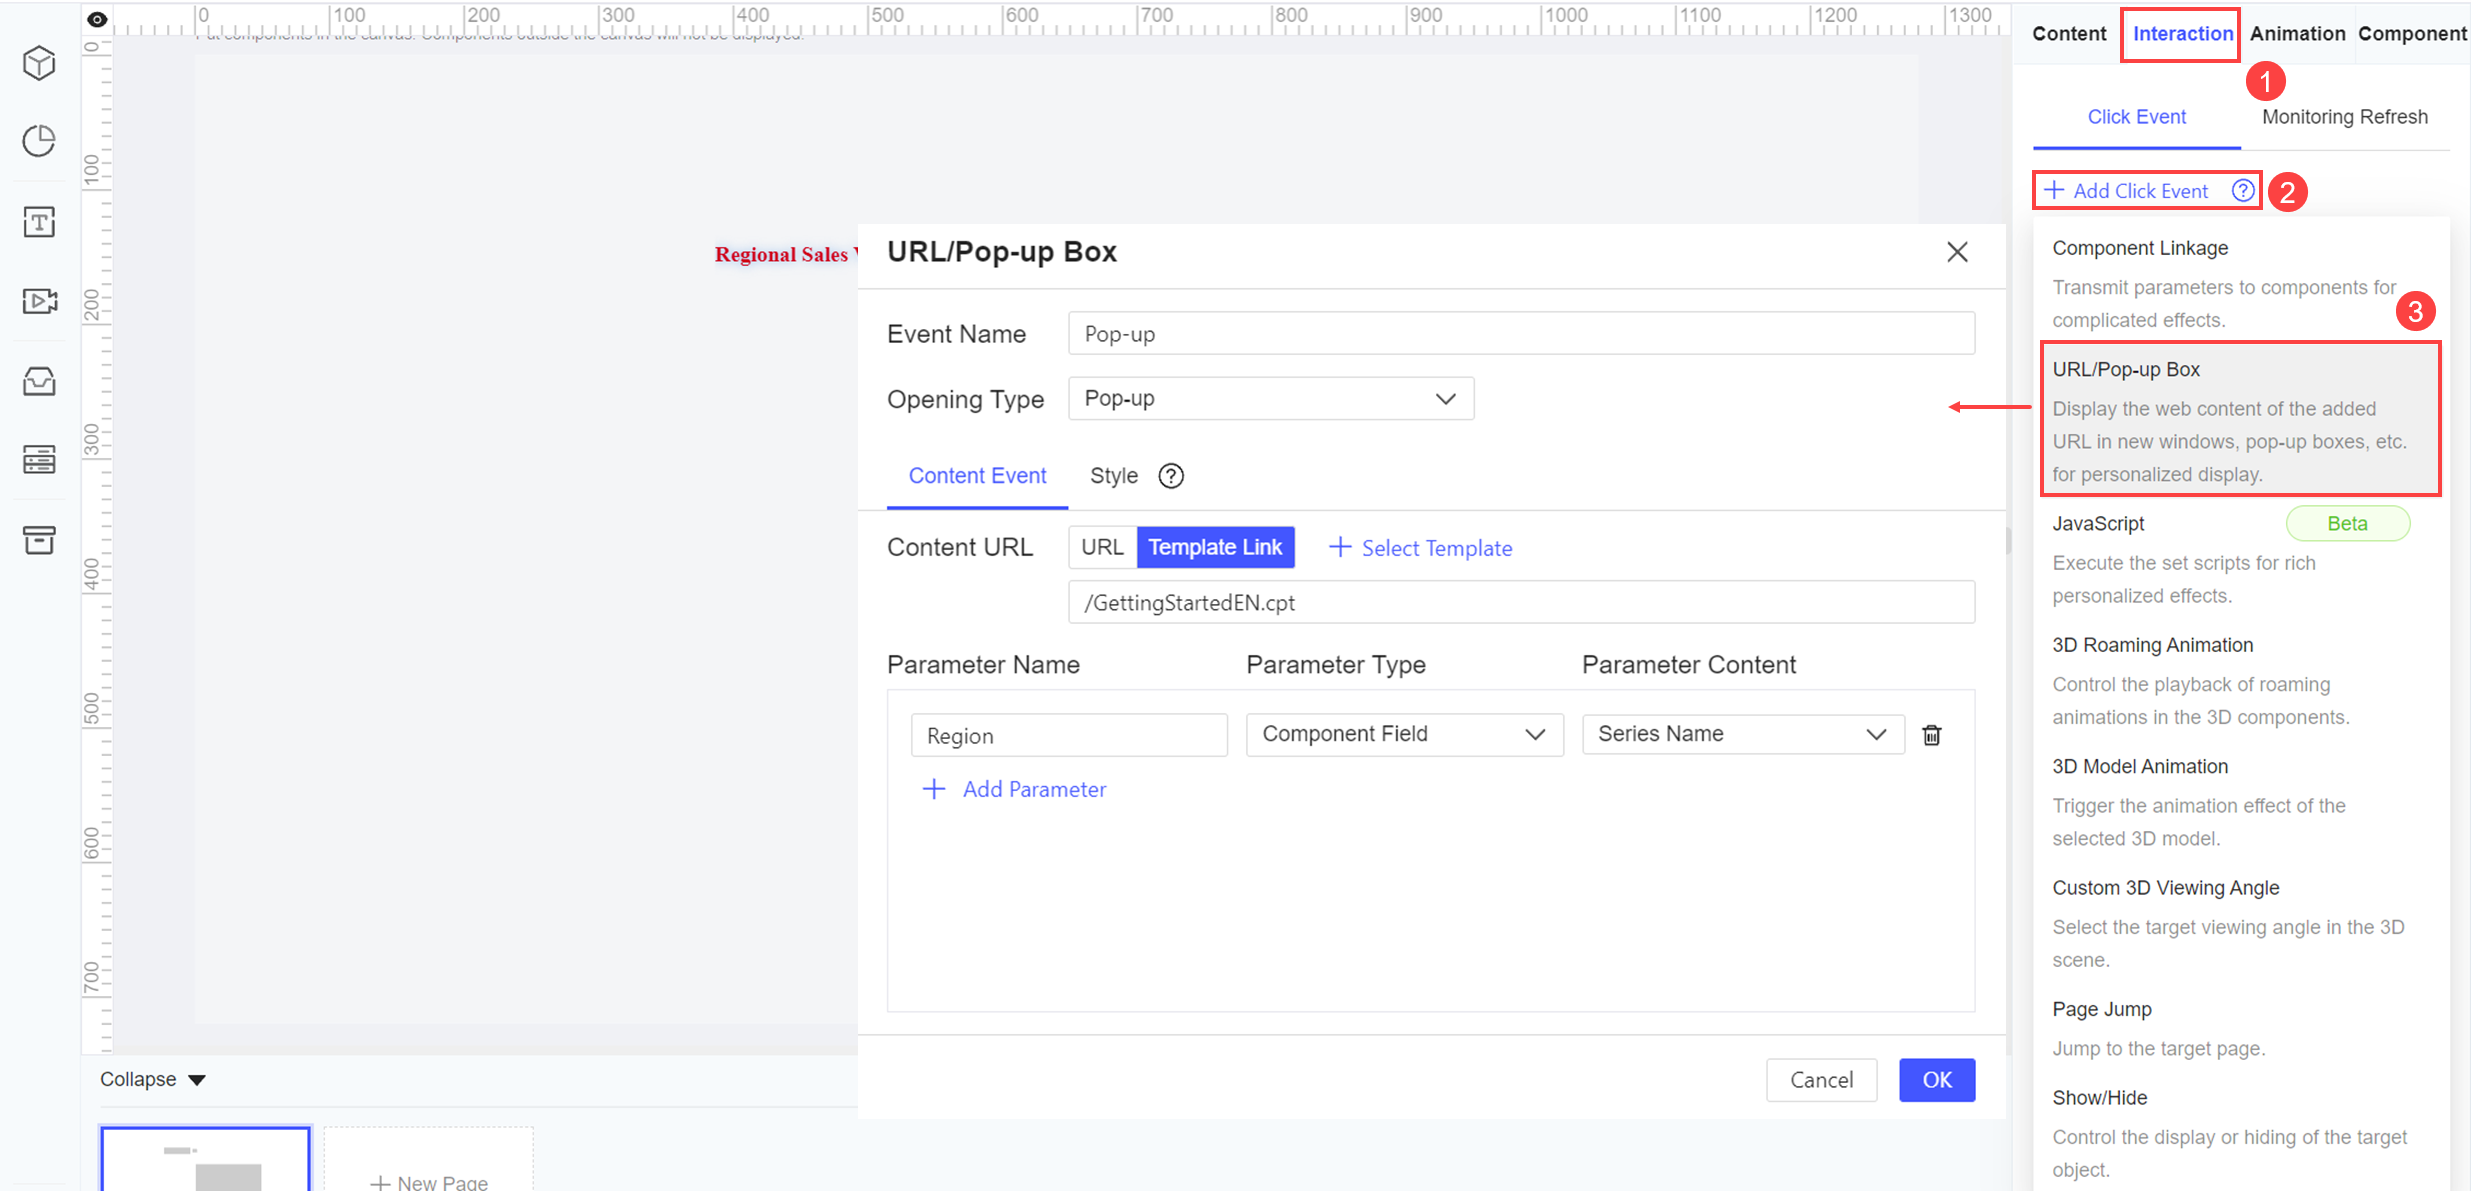Select the Click Event tab
Image resolution: width=2471 pixels, height=1191 pixels.
coord(2136,117)
